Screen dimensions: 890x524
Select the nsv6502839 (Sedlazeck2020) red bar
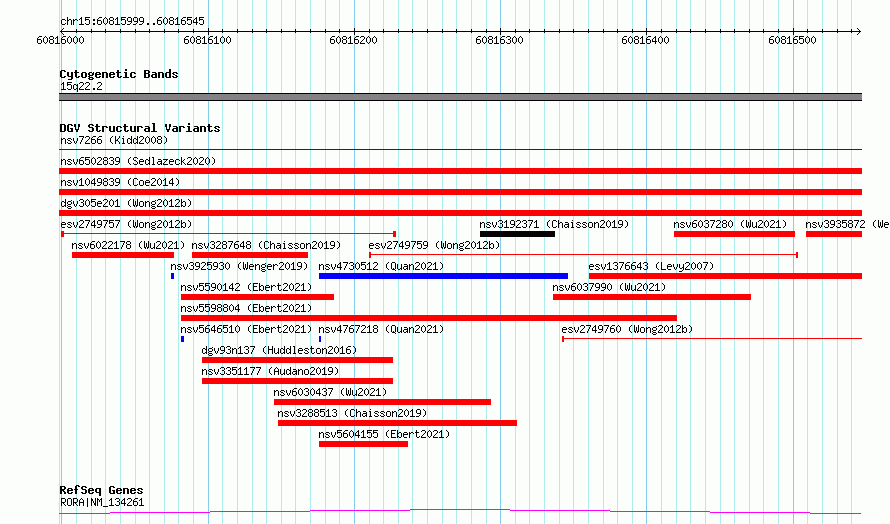click(460, 171)
